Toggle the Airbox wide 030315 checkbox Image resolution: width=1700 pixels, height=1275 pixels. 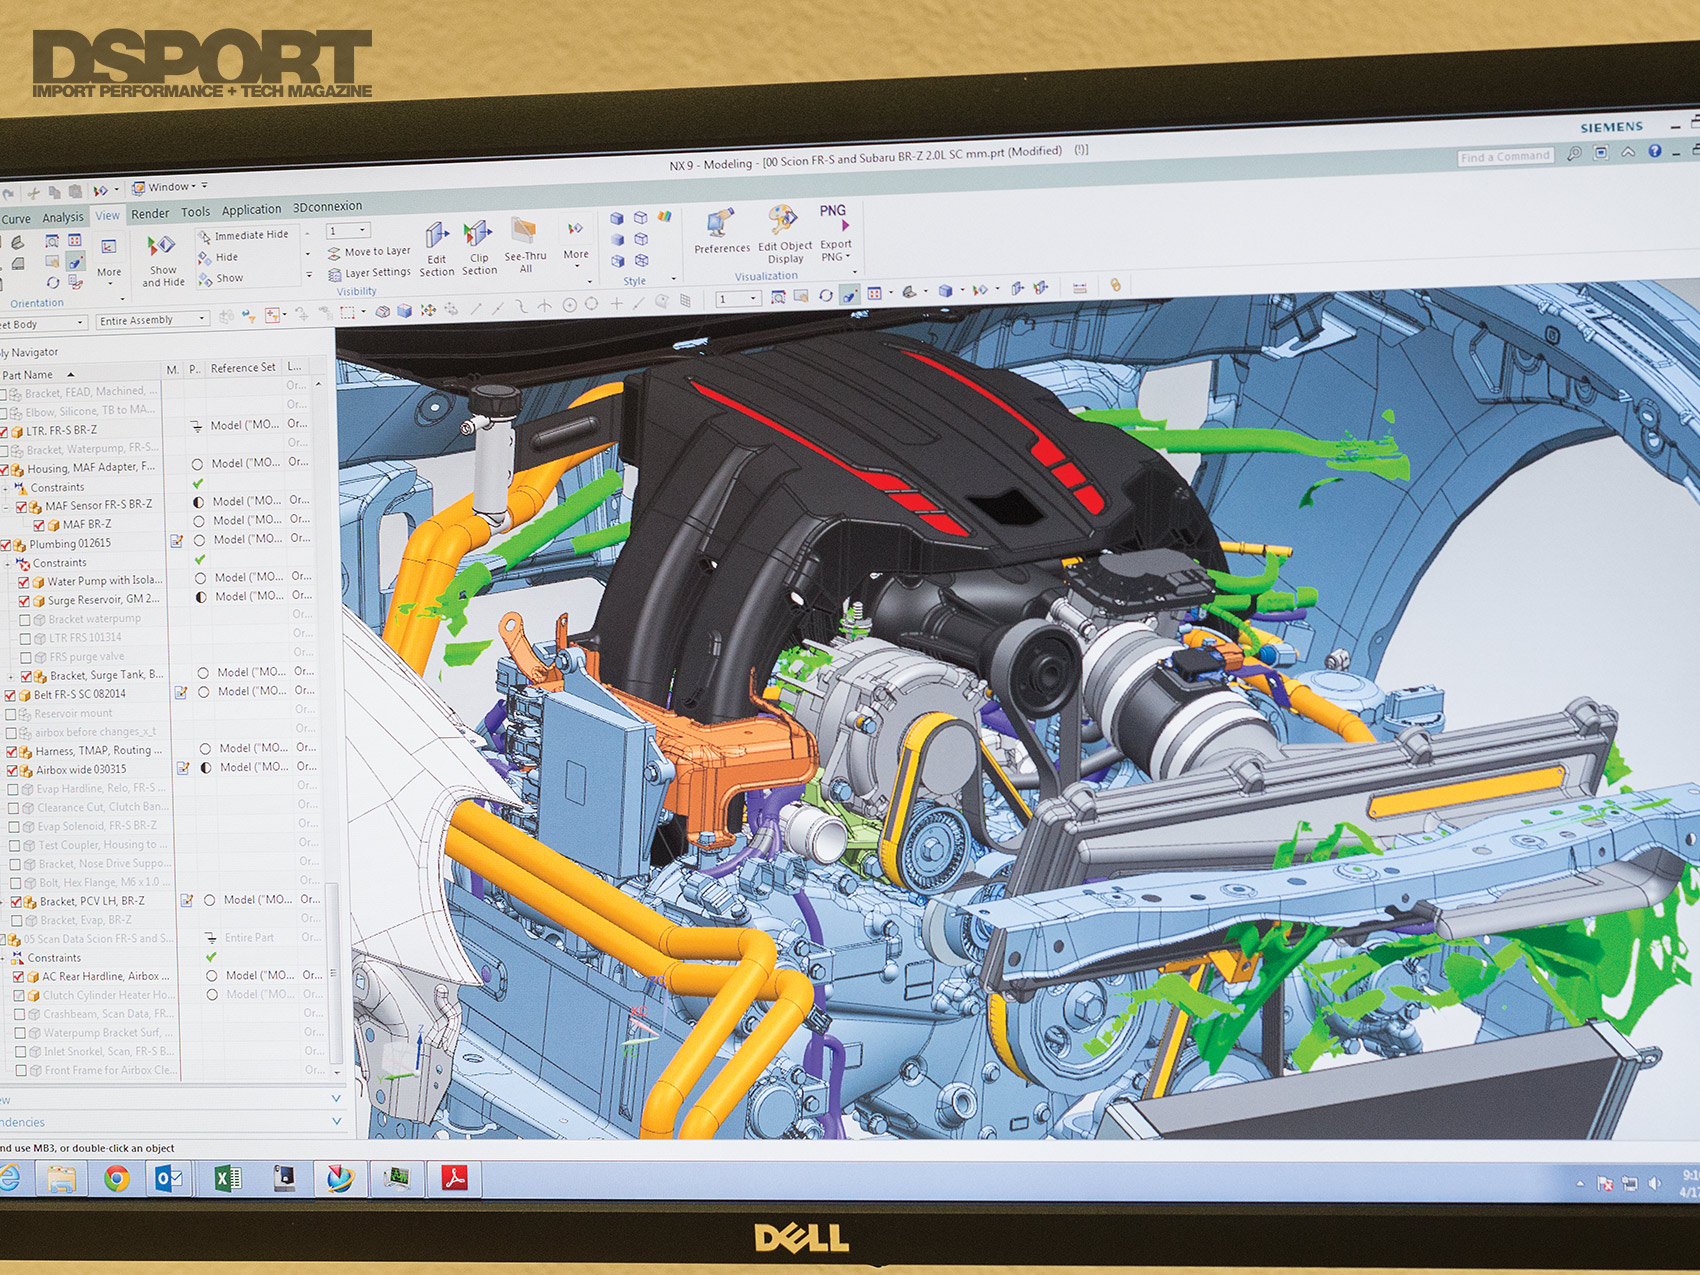[13, 771]
